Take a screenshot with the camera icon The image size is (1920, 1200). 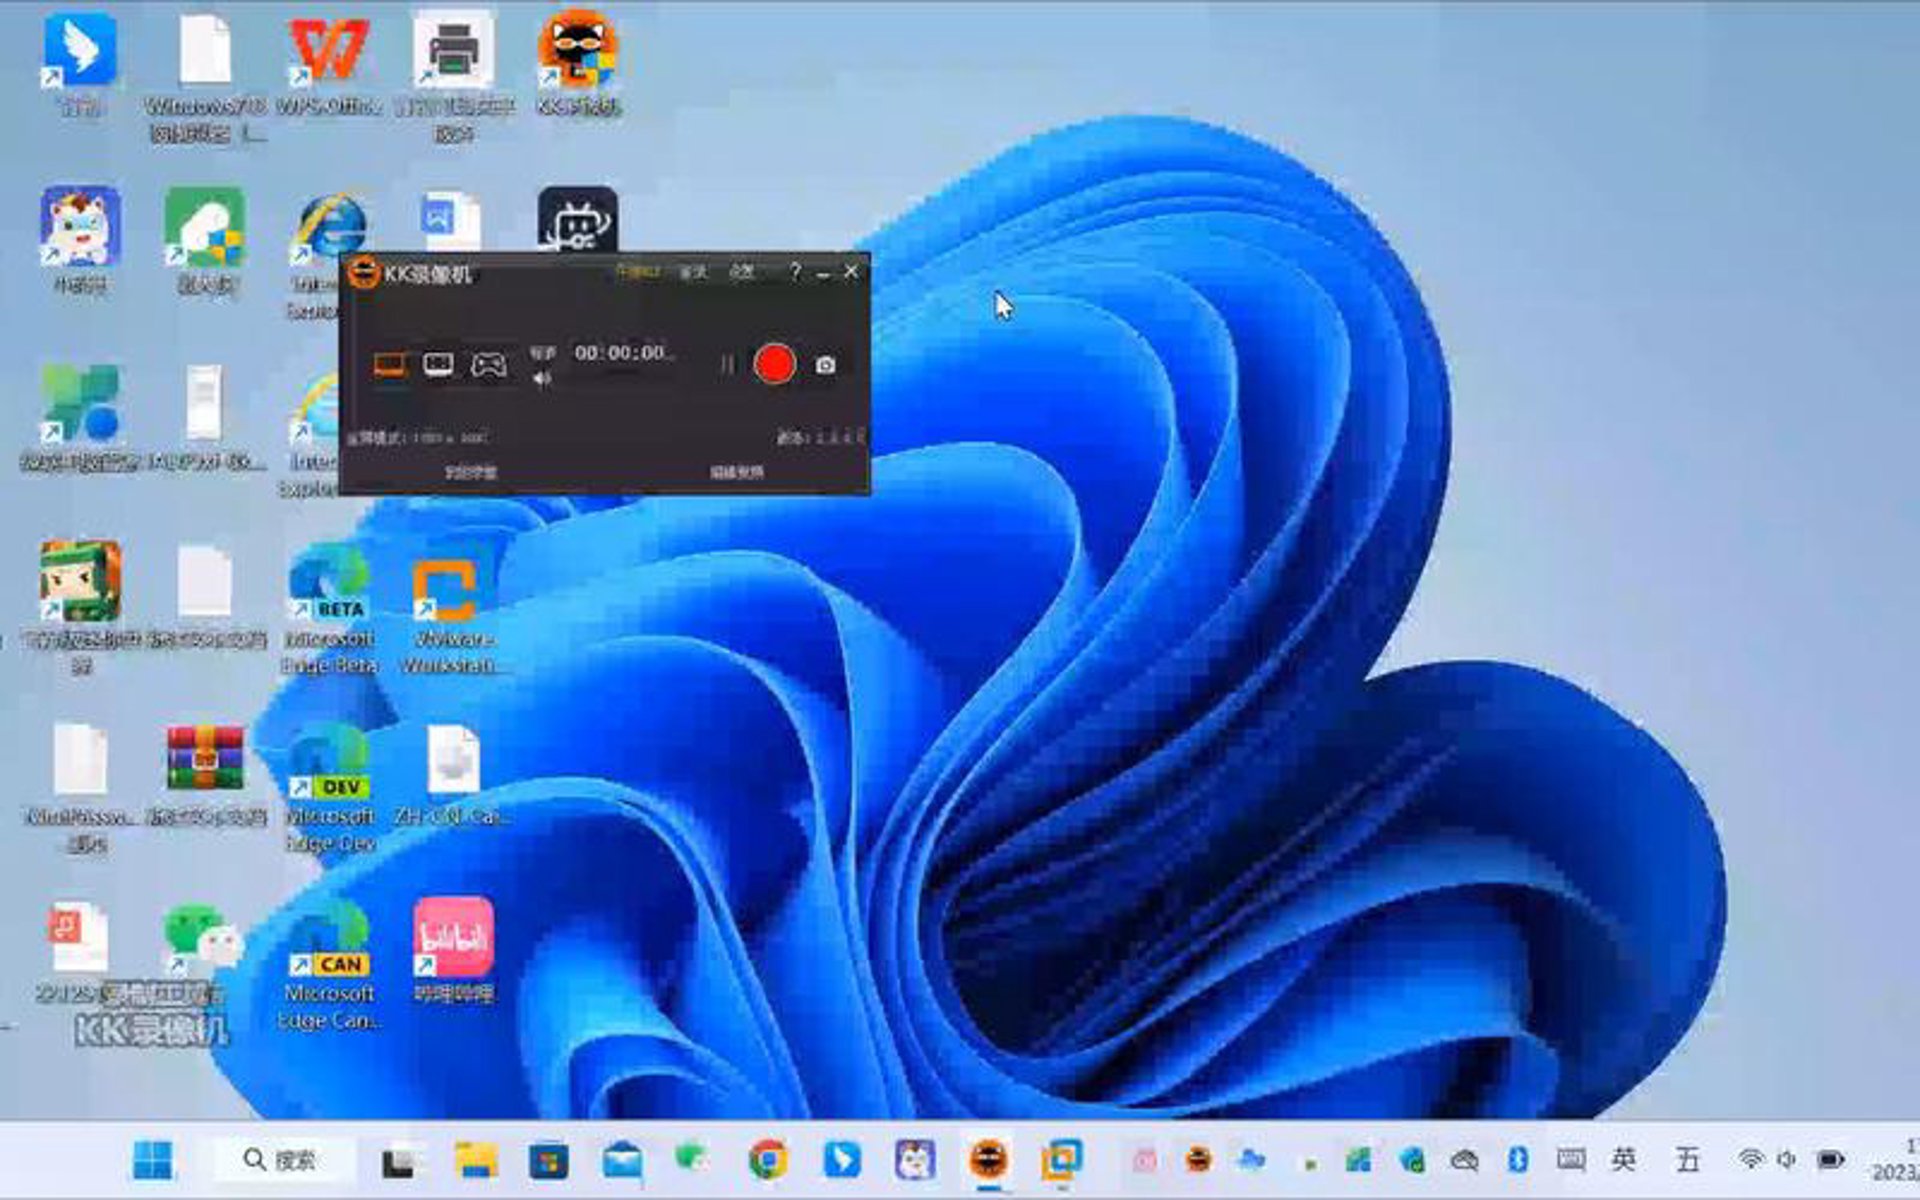(825, 365)
